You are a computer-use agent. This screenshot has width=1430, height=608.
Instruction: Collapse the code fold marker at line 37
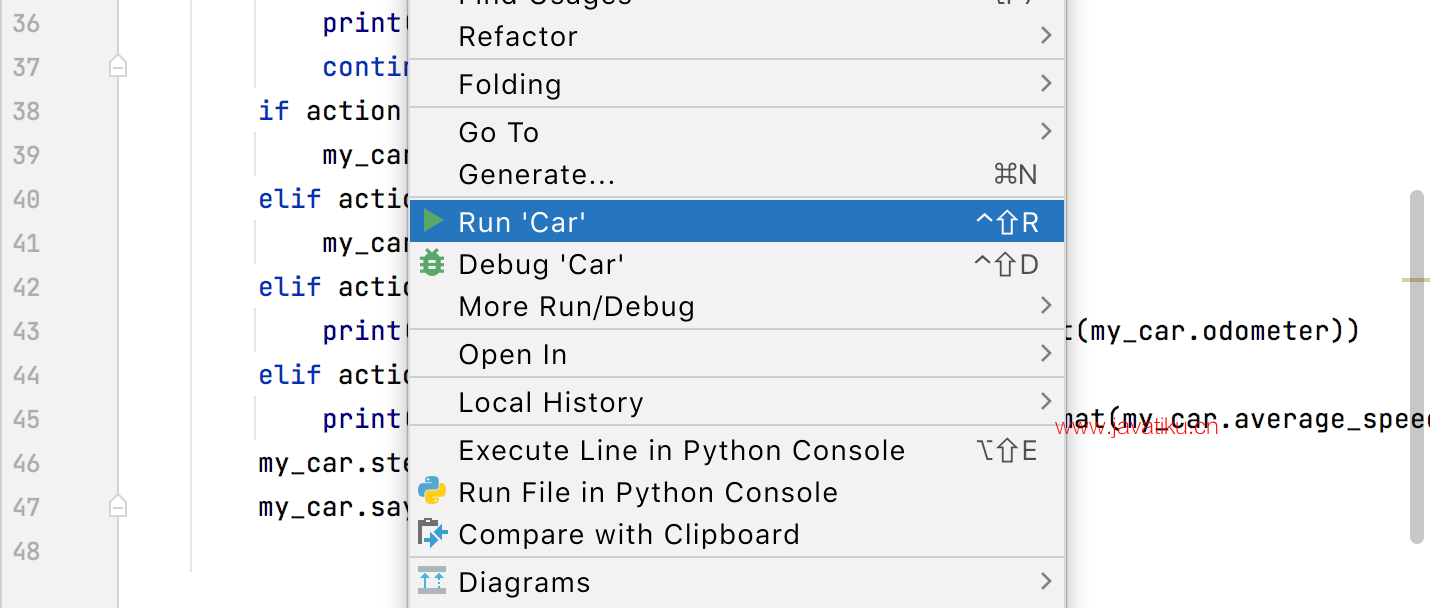(118, 67)
